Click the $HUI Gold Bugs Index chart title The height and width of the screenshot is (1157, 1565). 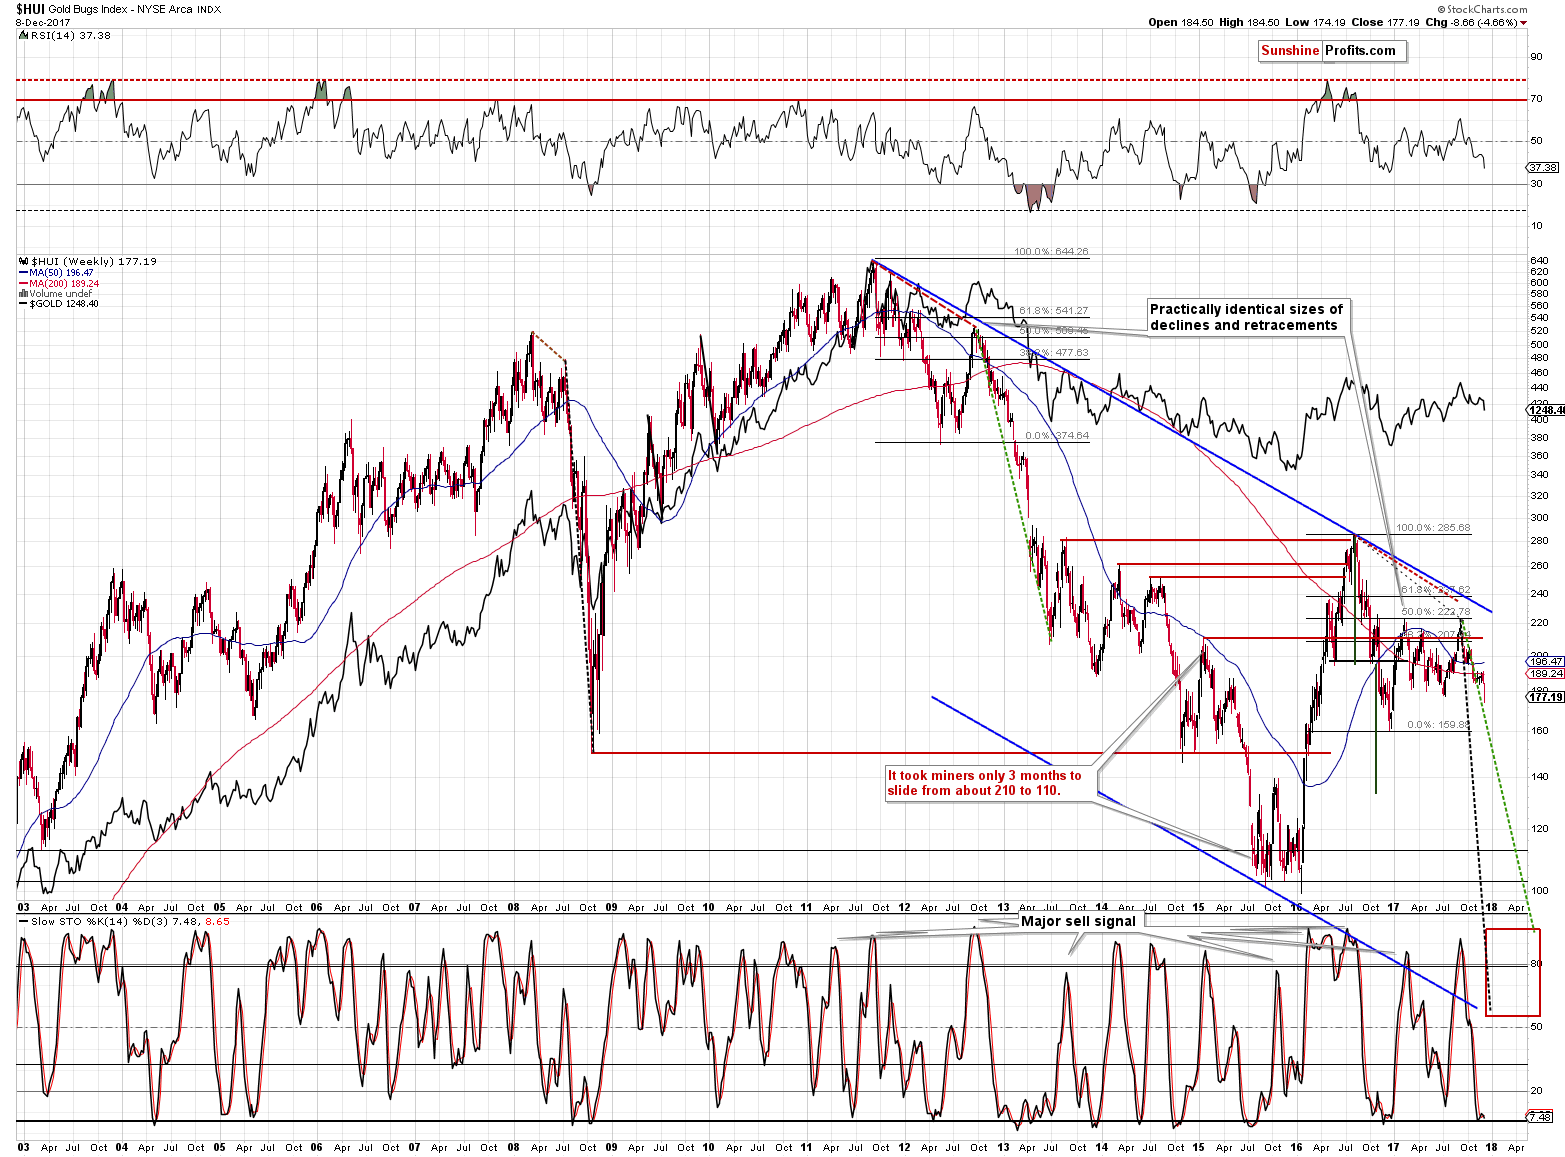click(x=118, y=9)
